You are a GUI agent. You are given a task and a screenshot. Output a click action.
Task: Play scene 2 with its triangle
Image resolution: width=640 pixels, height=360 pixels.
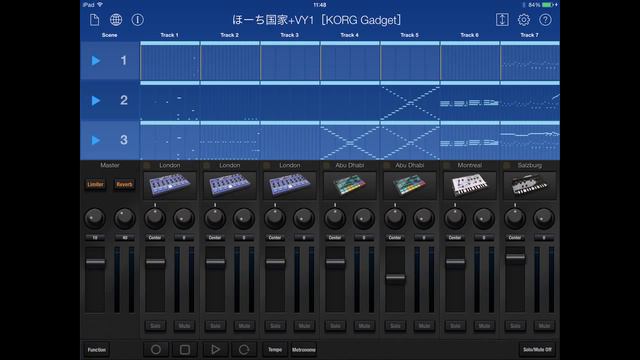[x=96, y=100]
